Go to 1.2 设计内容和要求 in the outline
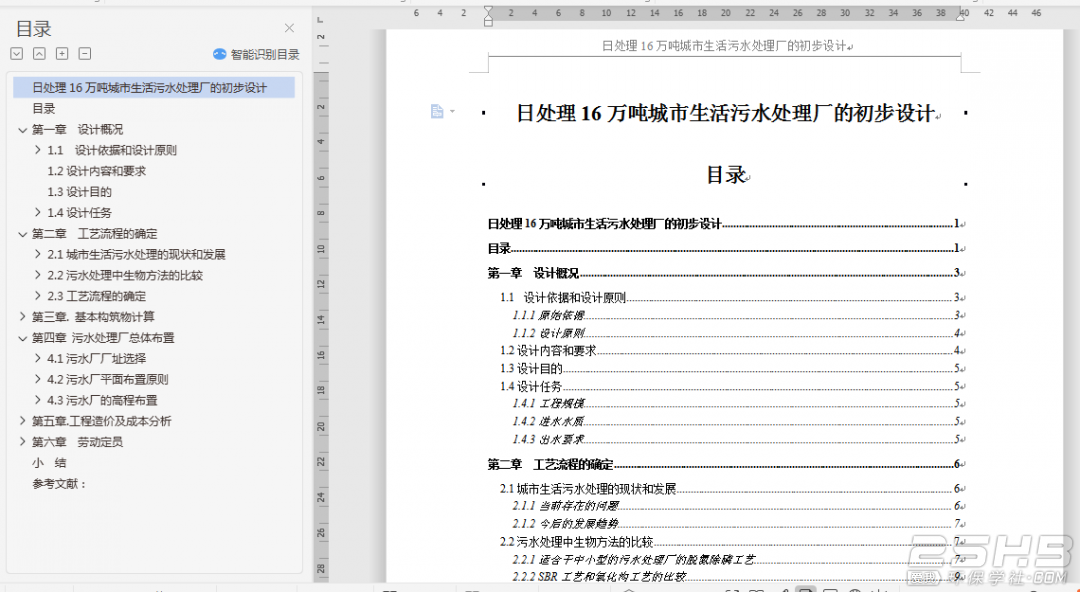 [96, 171]
